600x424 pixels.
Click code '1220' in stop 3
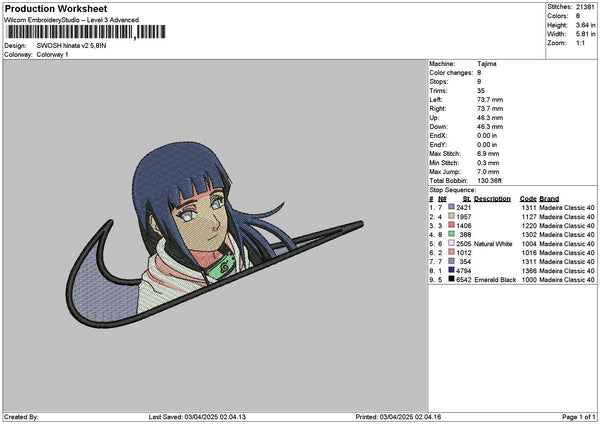[529, 225]
